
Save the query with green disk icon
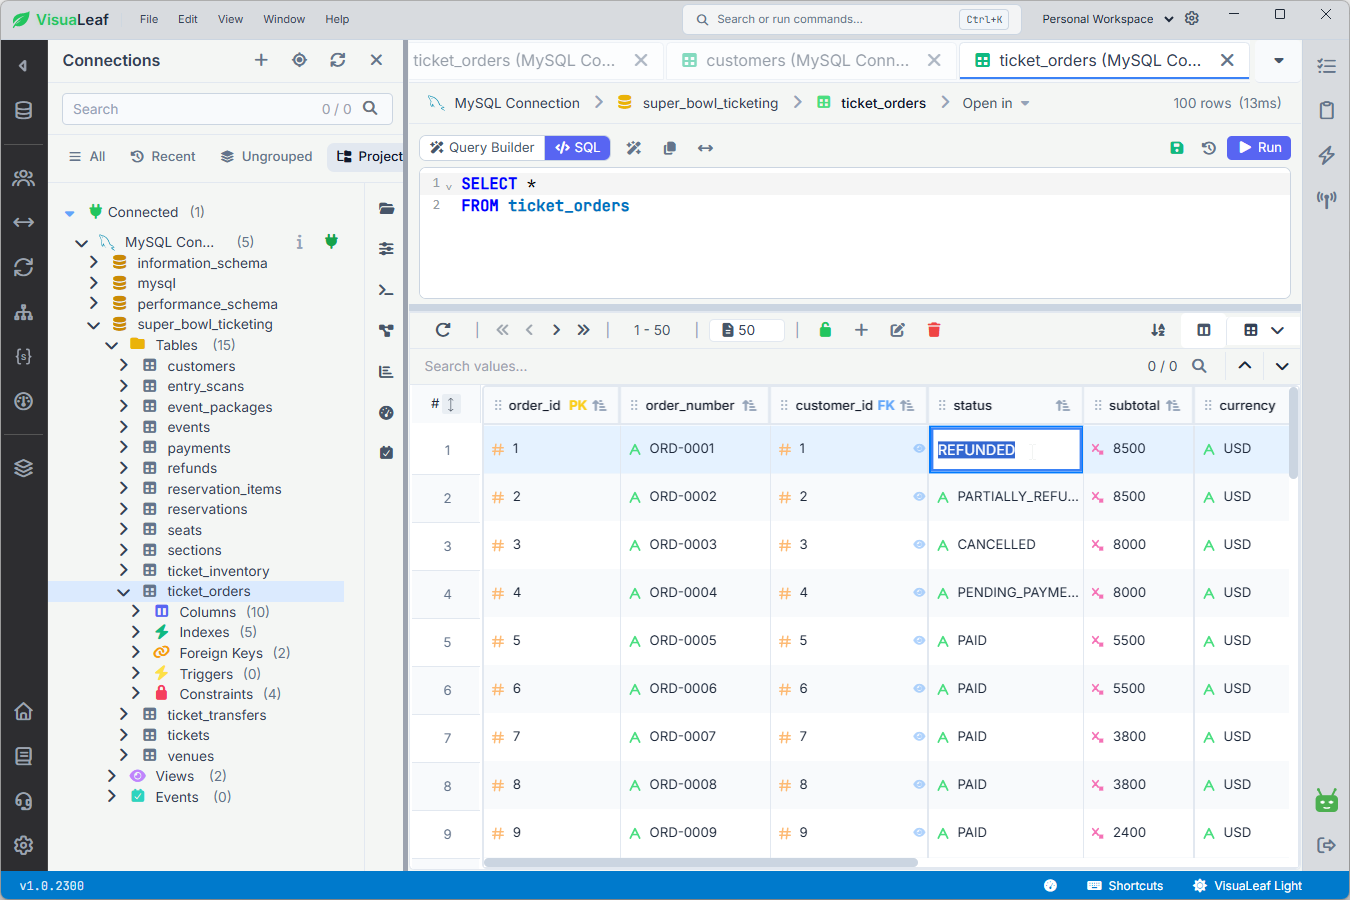click(x=1177, y=148)
